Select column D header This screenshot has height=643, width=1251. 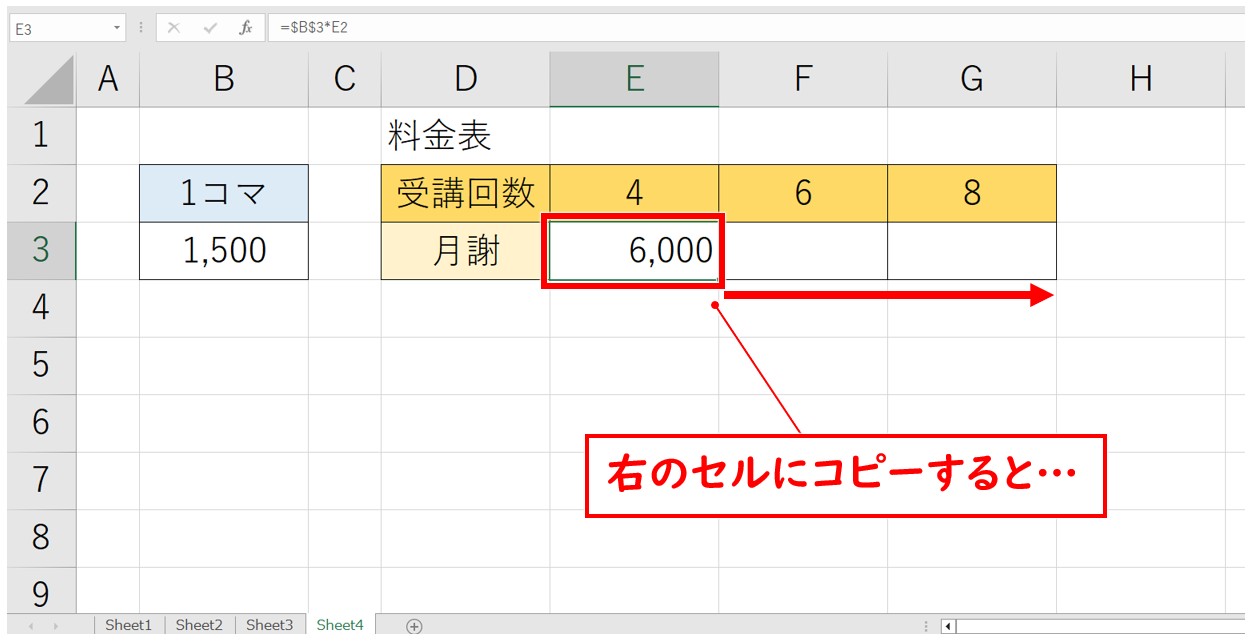466,80
